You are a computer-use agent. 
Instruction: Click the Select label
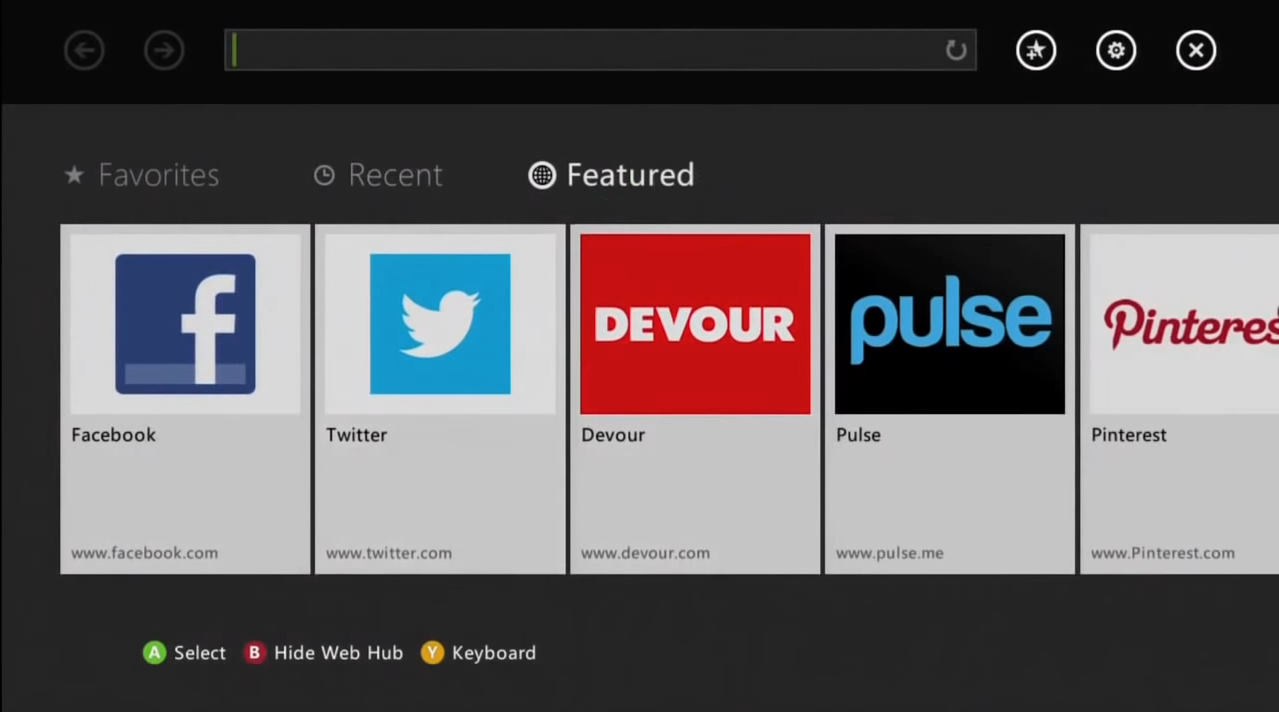point(200,653)
